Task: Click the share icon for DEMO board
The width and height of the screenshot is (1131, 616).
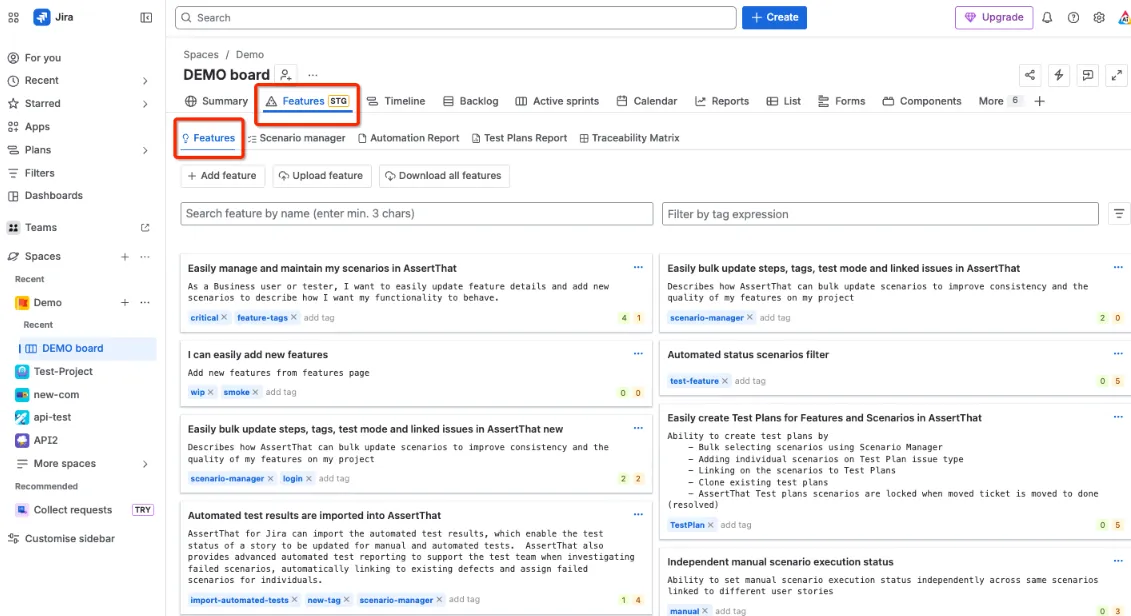Action: pos(1029,75)
